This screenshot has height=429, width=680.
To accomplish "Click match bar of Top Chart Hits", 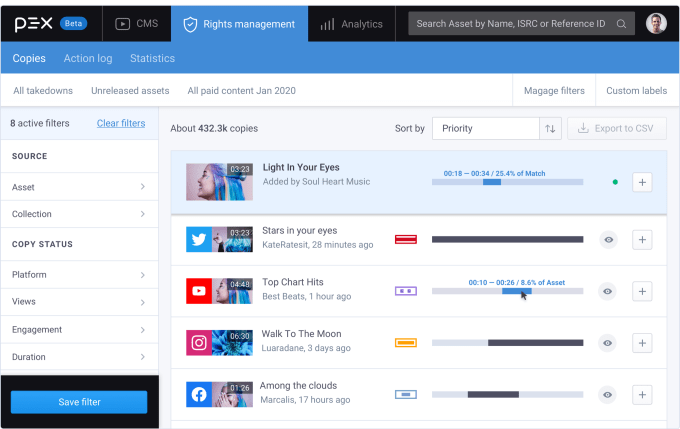I will [507, 291].
